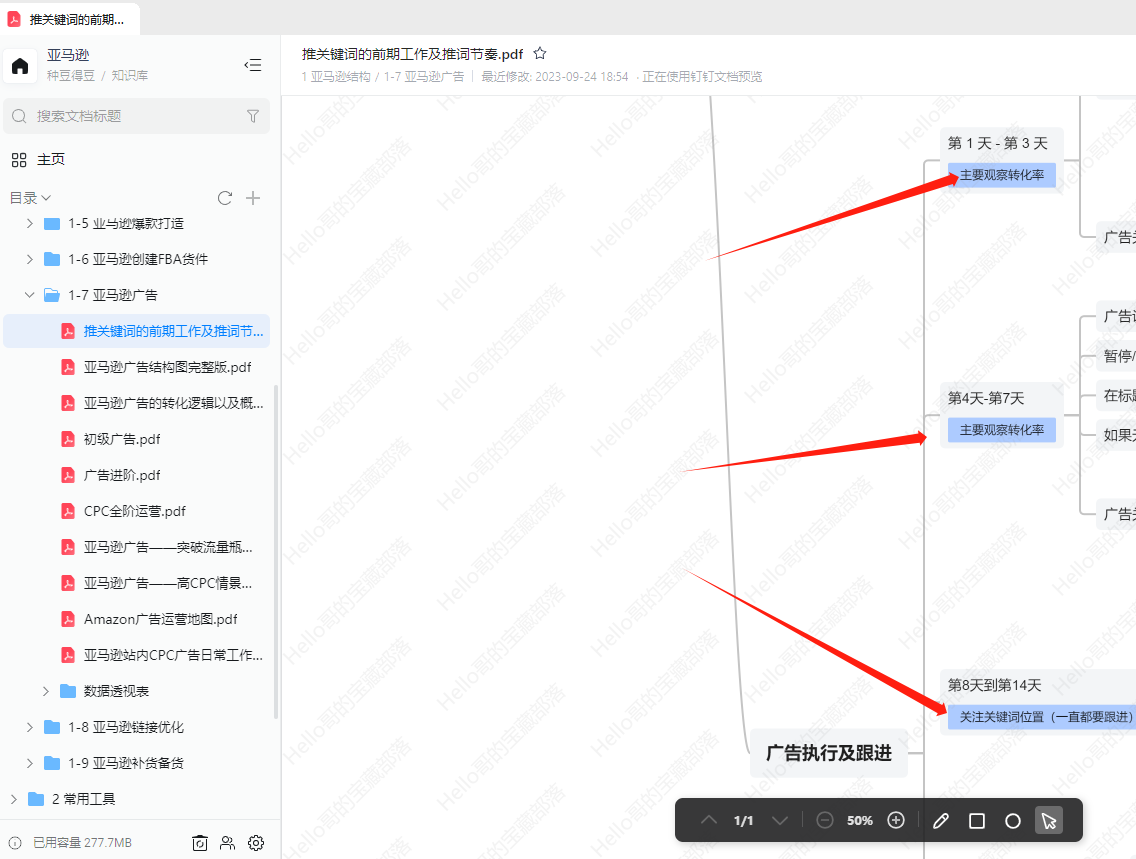Open settings via the gear icon
This screenshot has width=1136, height=859.
click(x=256, y=843)
